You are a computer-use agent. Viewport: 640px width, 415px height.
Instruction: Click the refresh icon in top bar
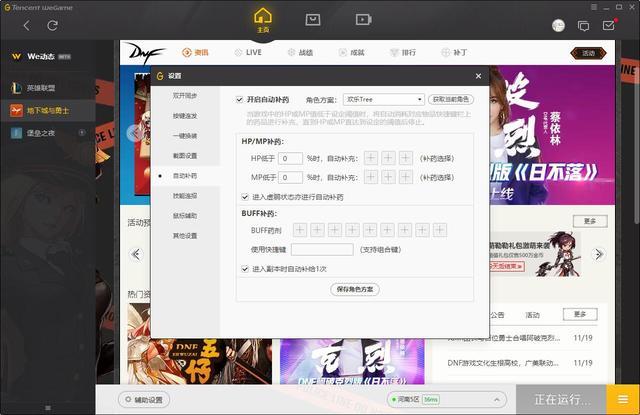pyautogui.click(x=53, y=25)
